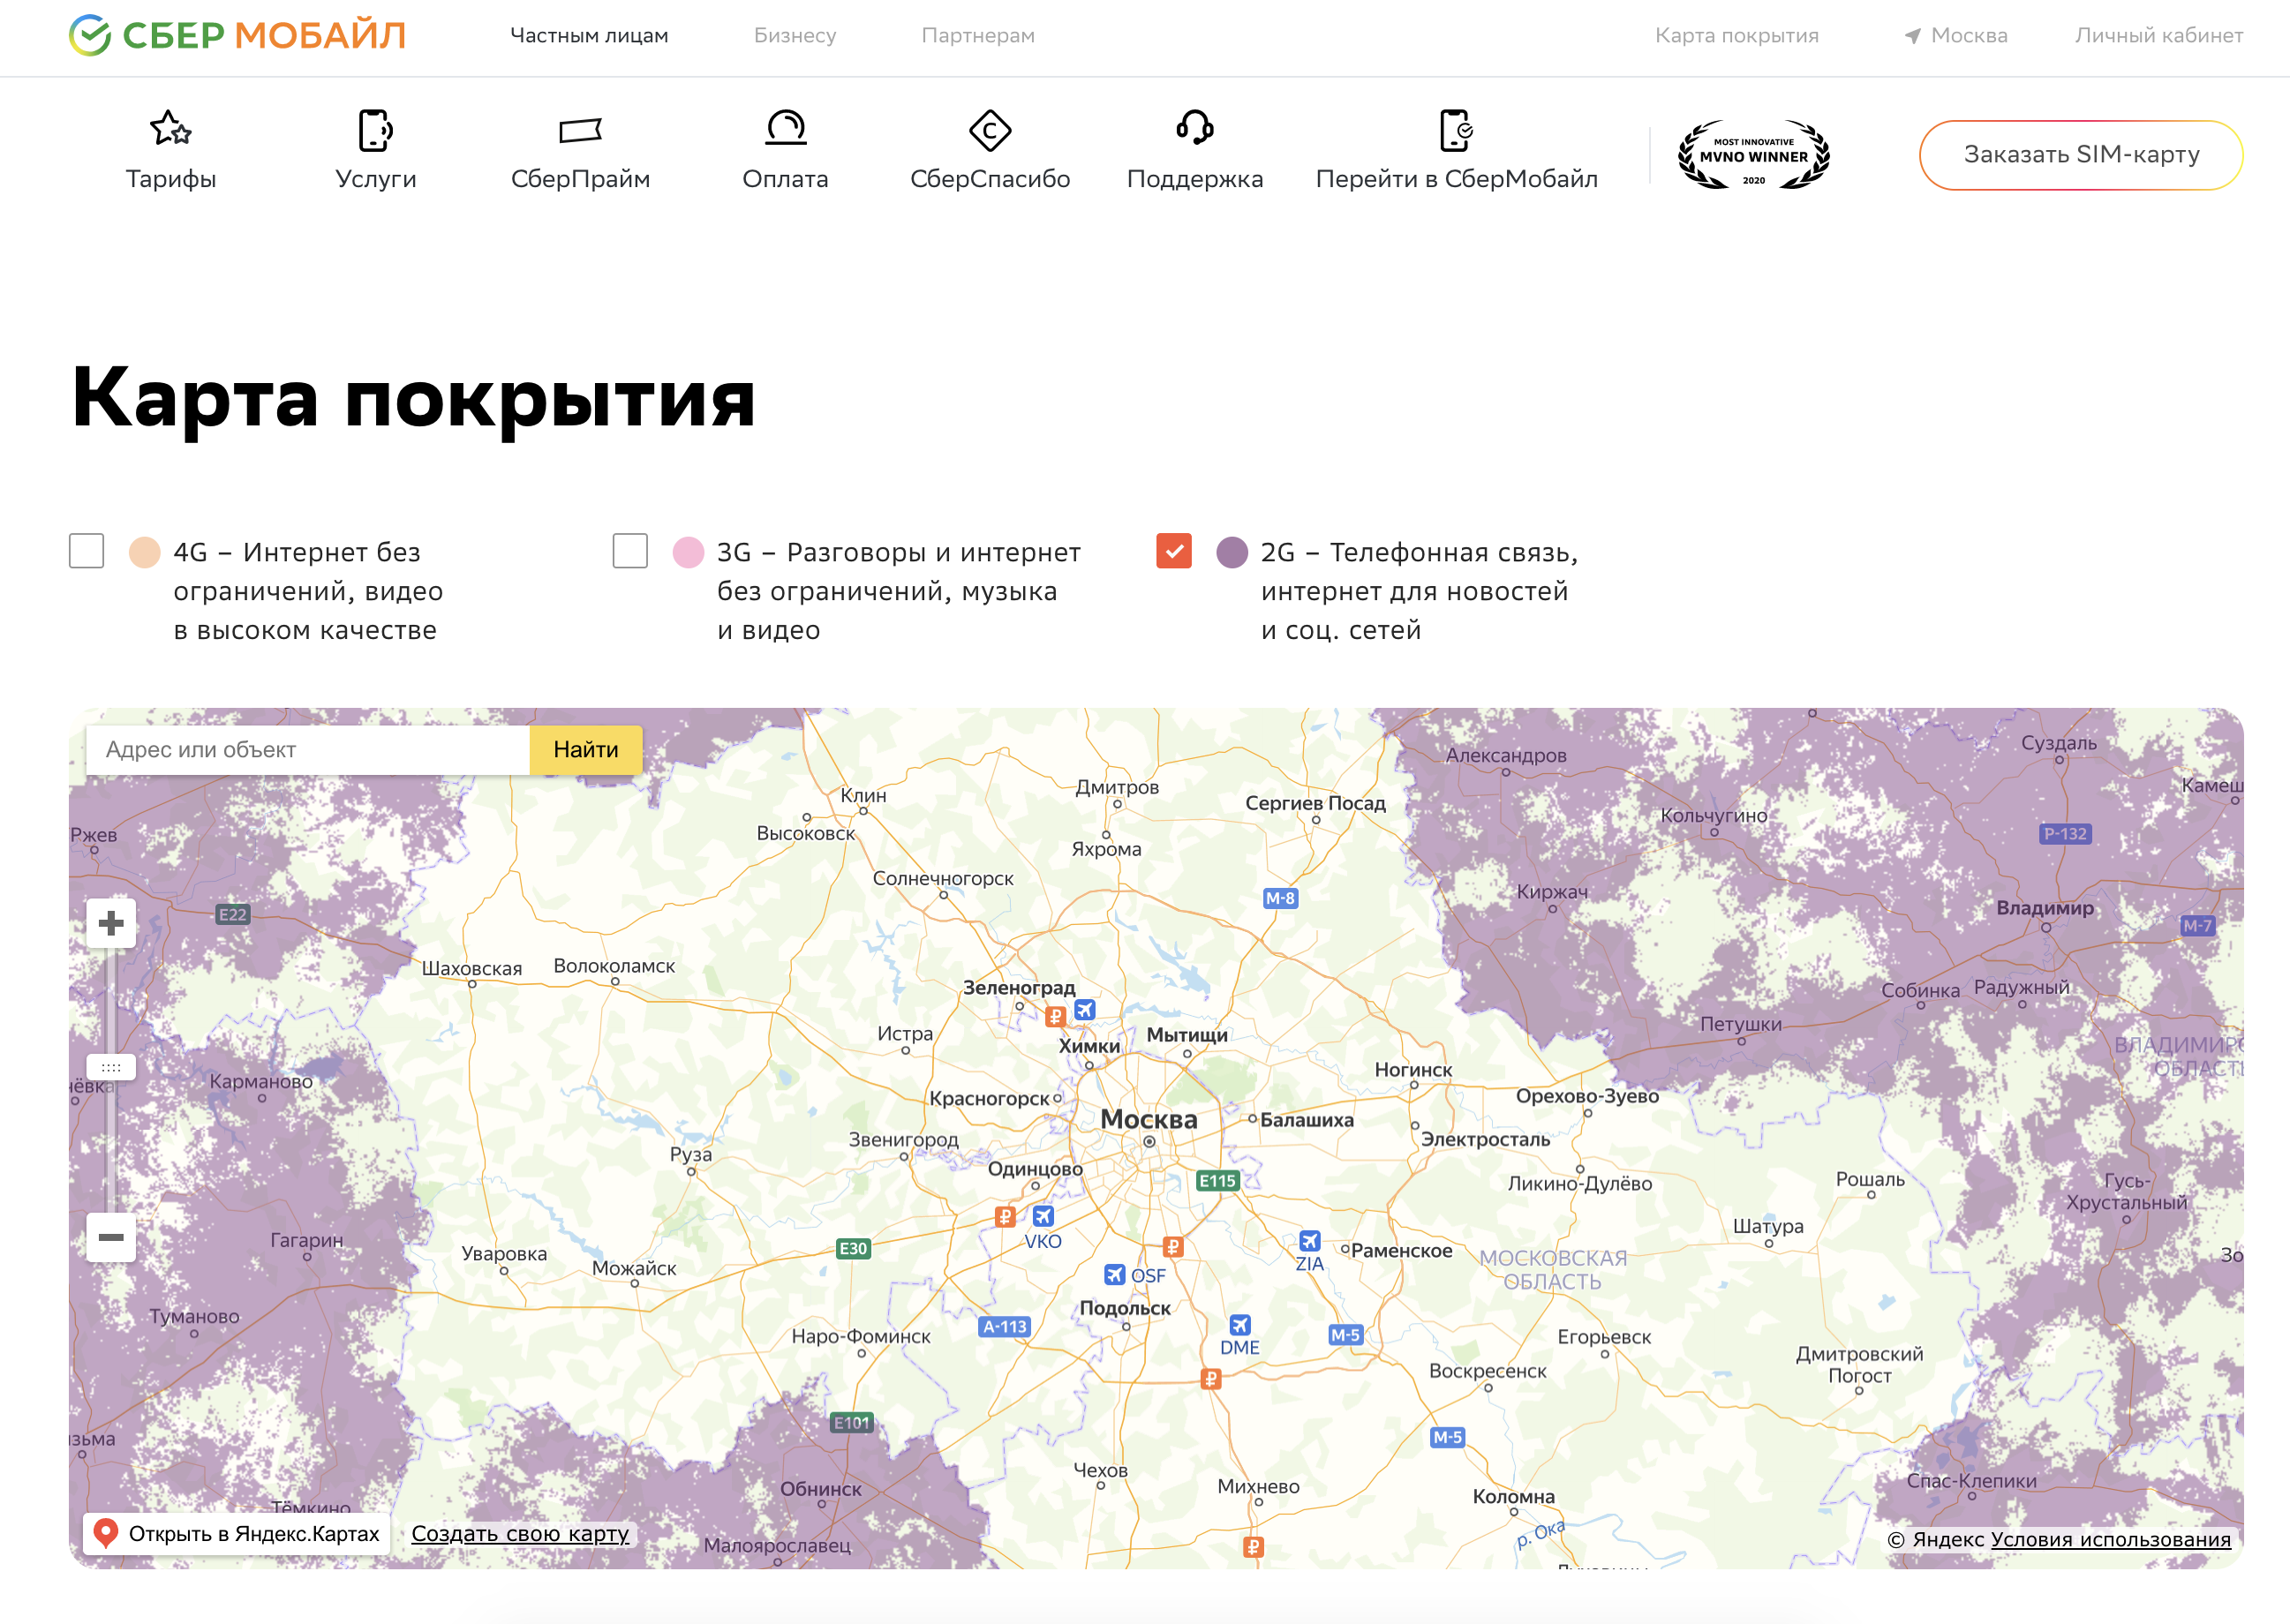Open СберПрайм icon
This screenshot has width=2290, height=1624.
(x=580, y=130)
